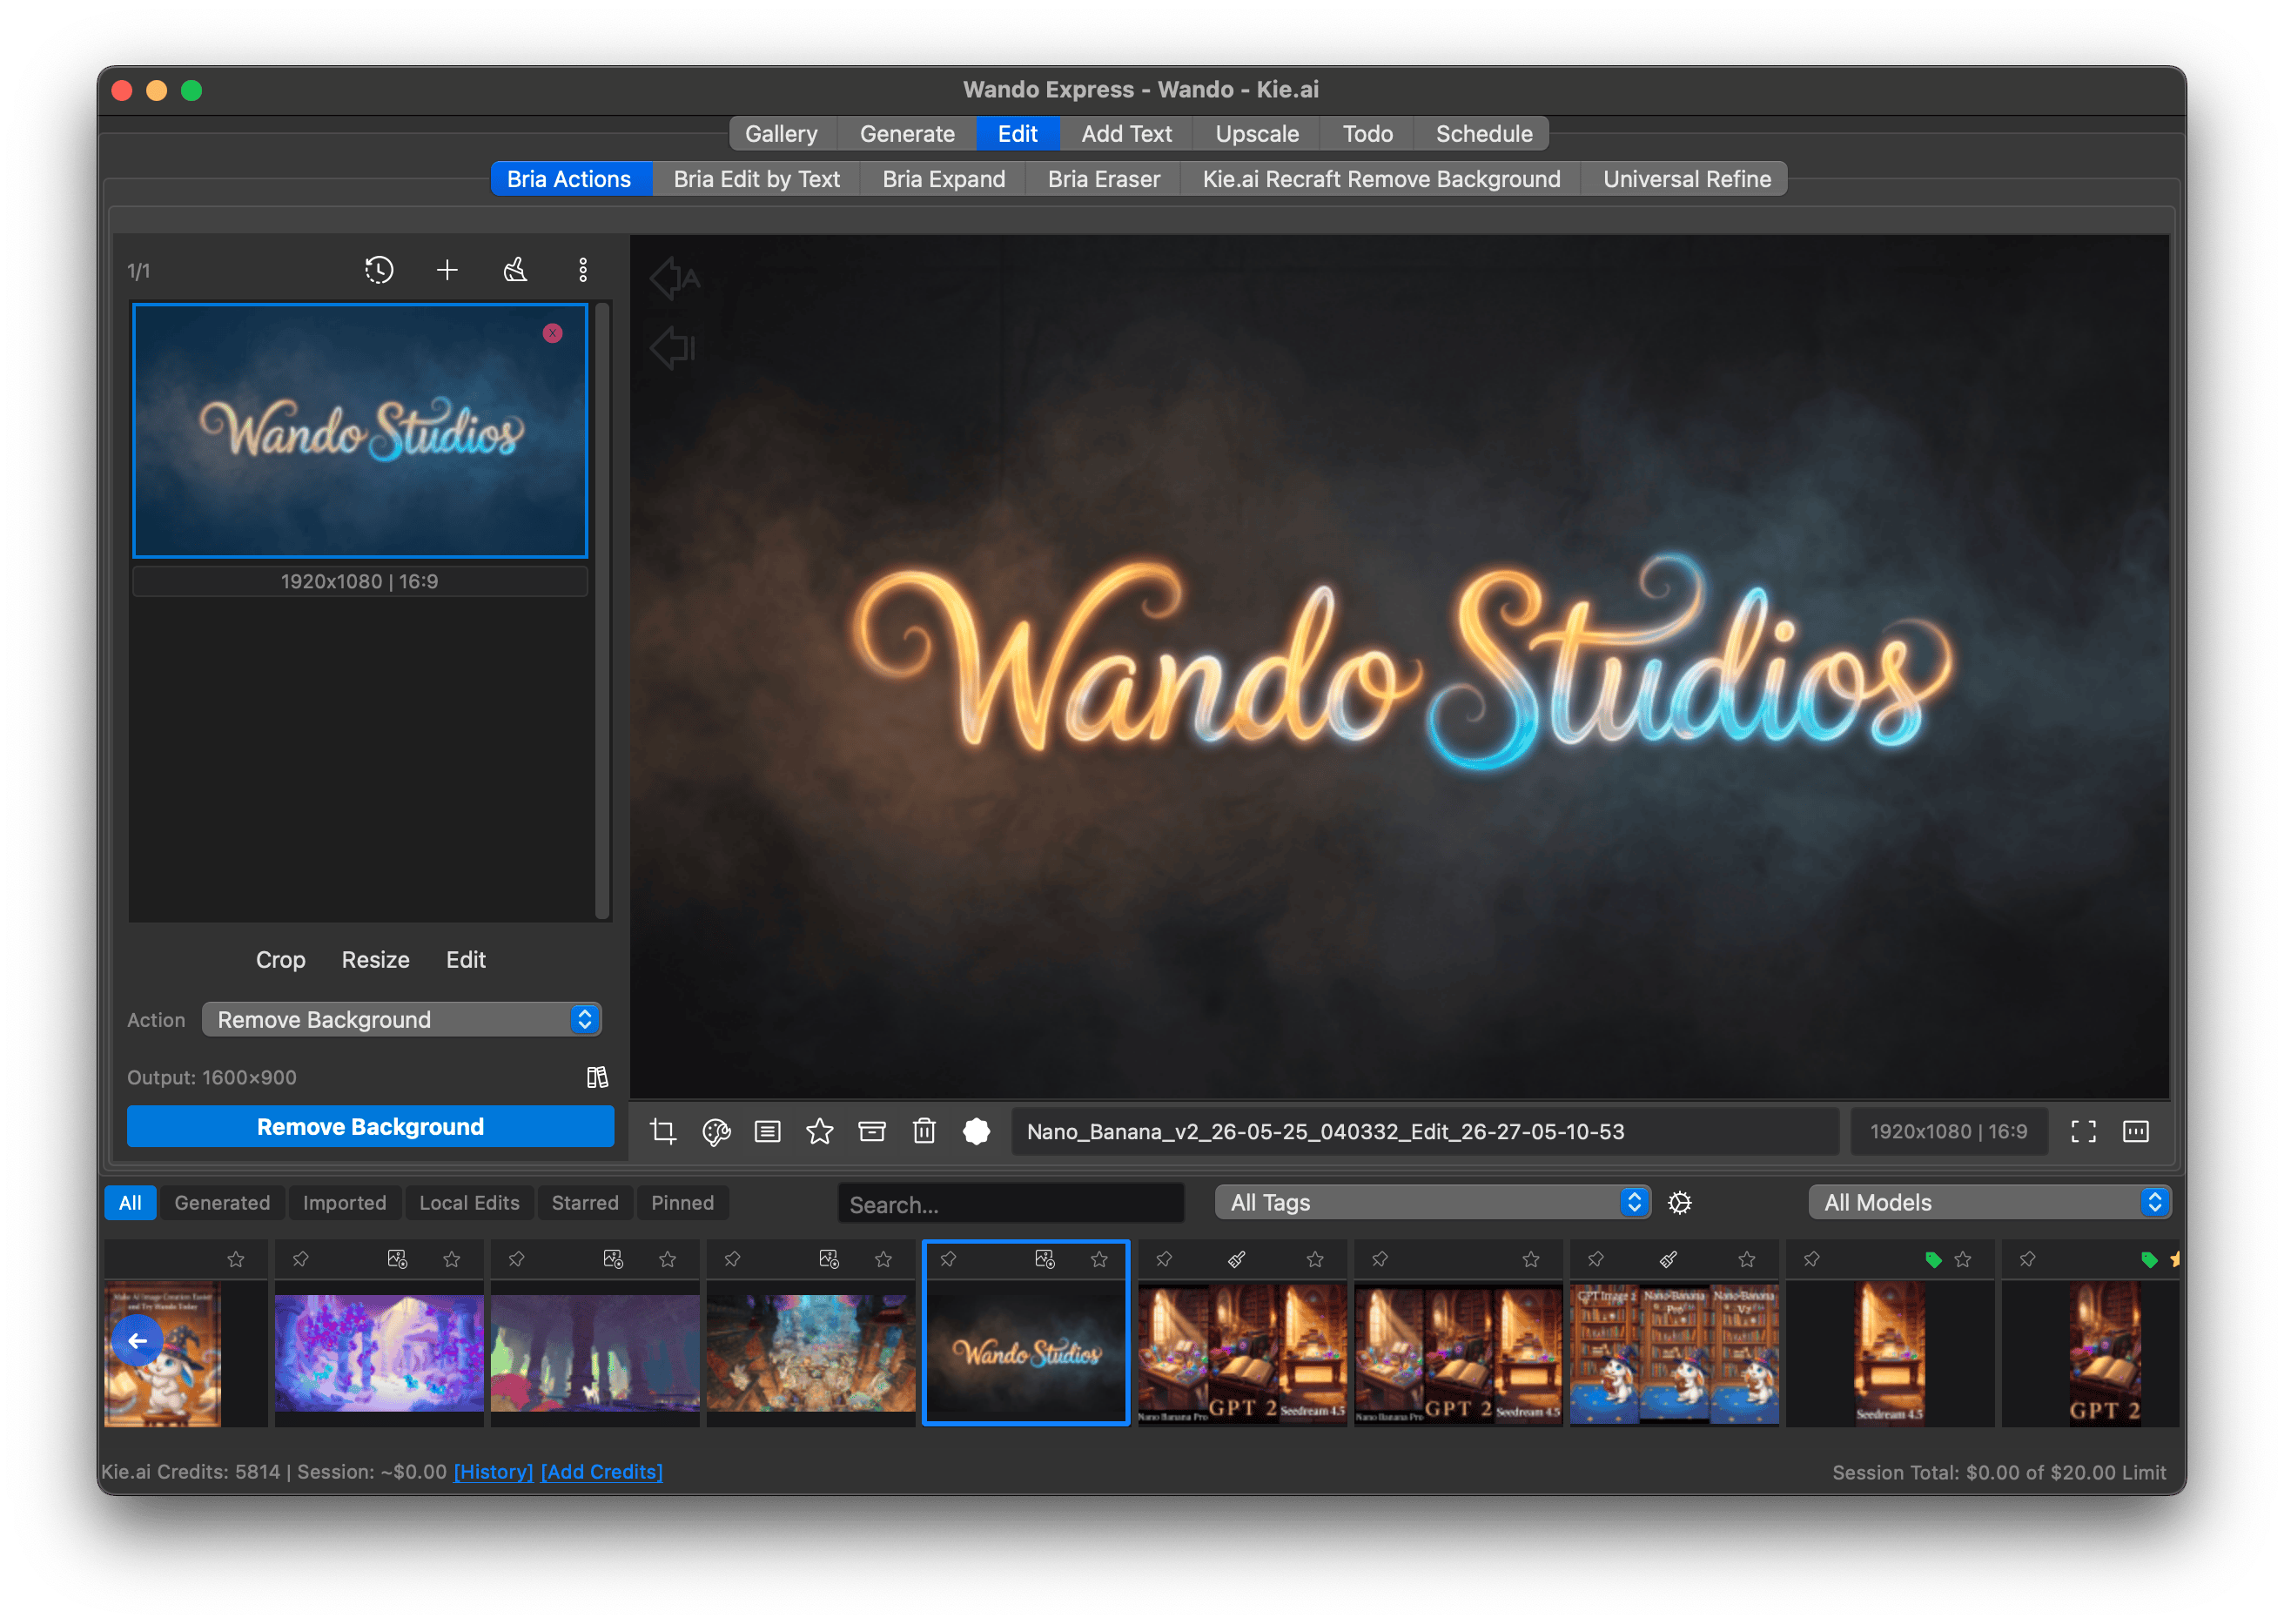
Task: Pin the dark cave with mushrooms gallery item
Action: (516, 1259)
